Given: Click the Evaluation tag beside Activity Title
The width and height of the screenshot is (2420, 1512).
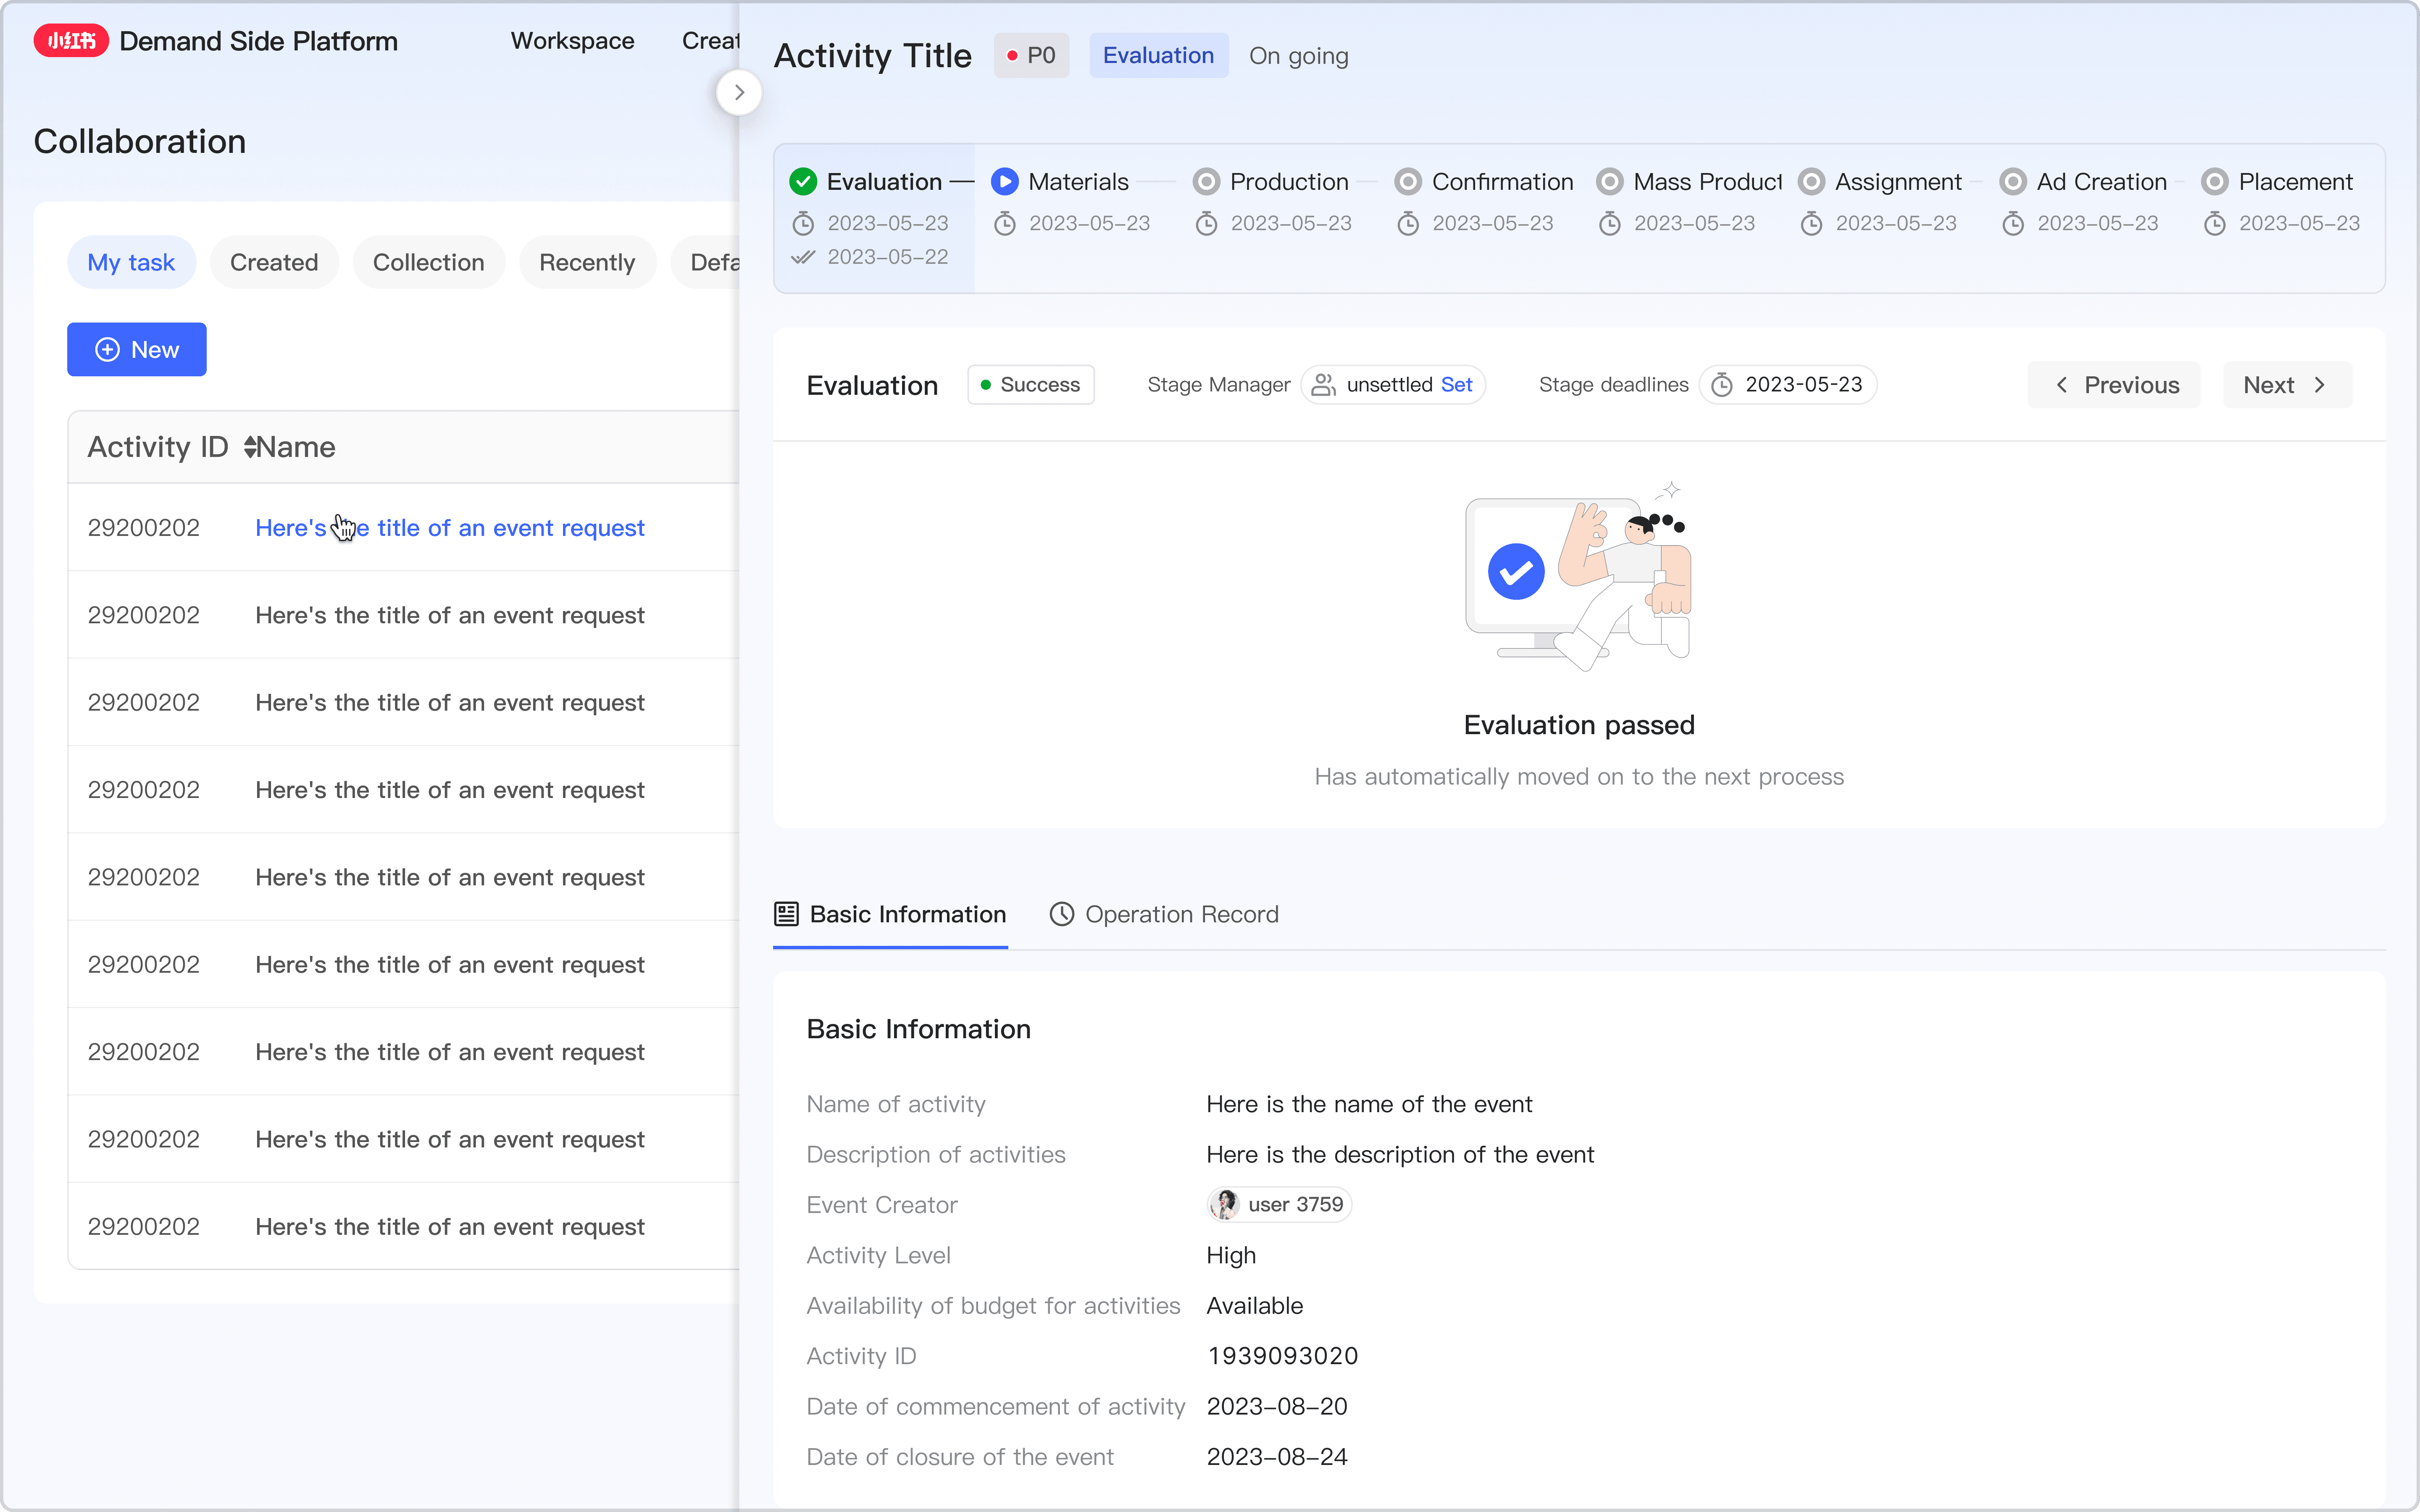Looking at the screenshot, I should [1159, 56].
